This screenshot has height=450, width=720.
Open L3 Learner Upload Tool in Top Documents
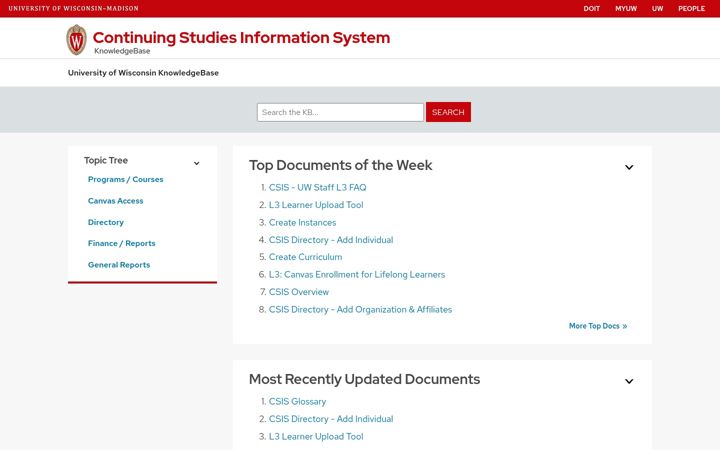316,205
